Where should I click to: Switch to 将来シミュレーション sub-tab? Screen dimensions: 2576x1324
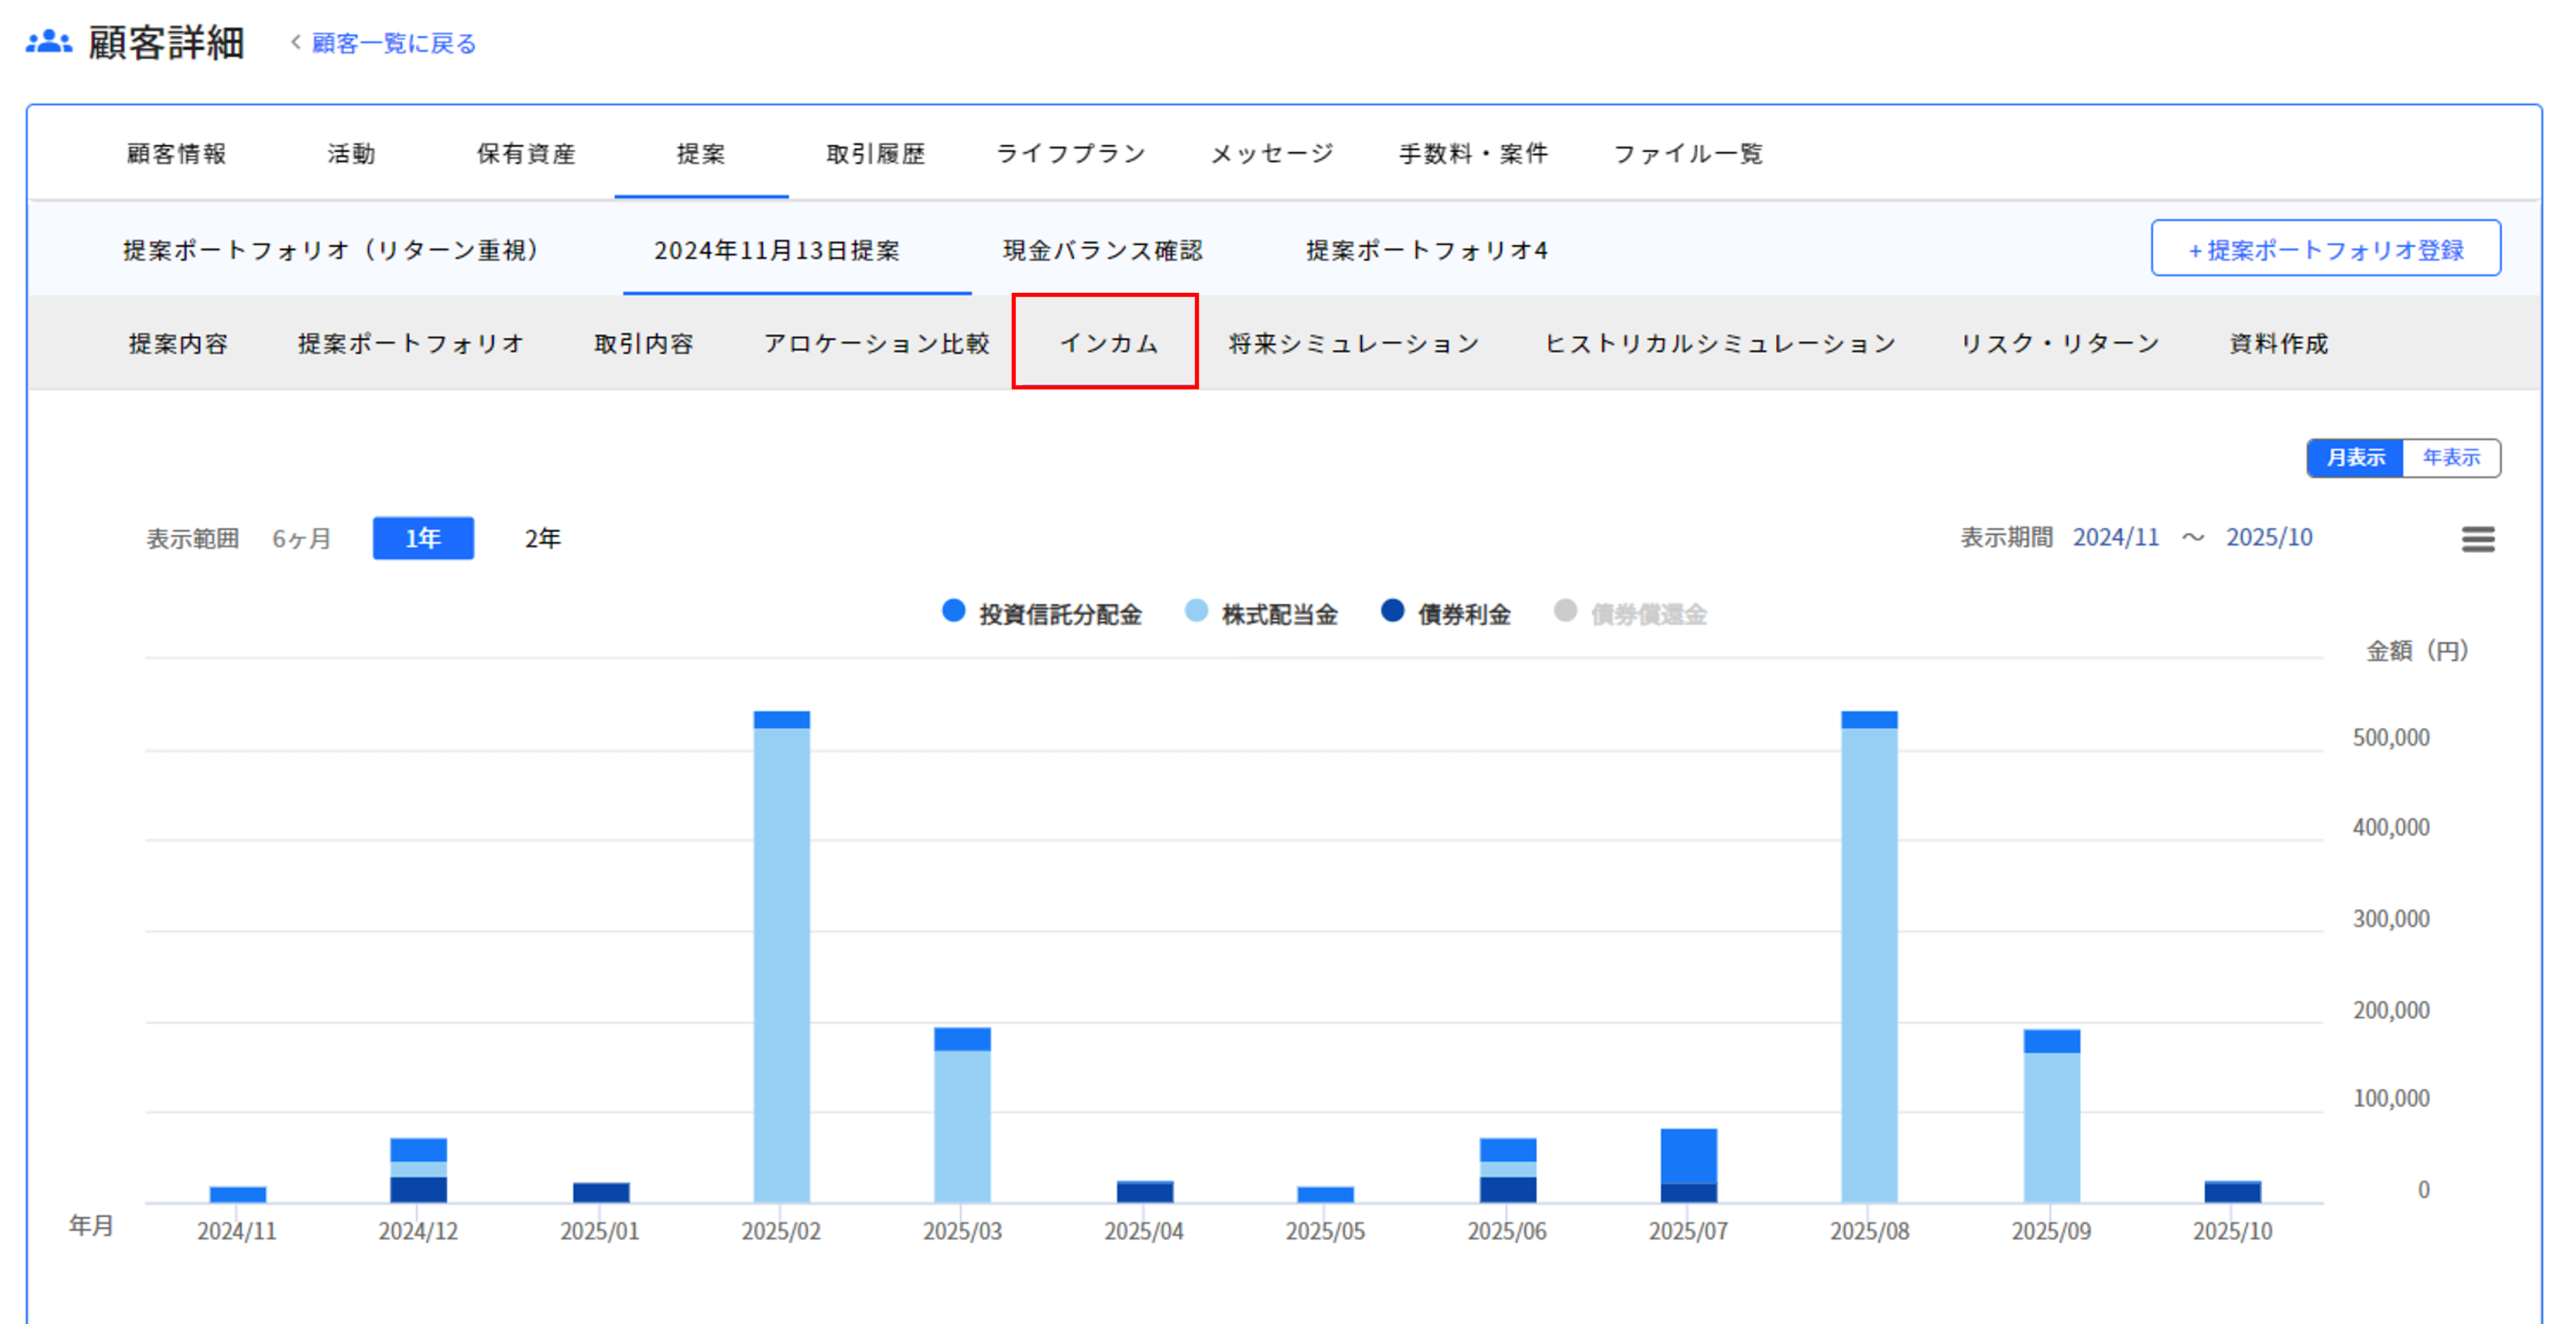[x=1353, y=344]
